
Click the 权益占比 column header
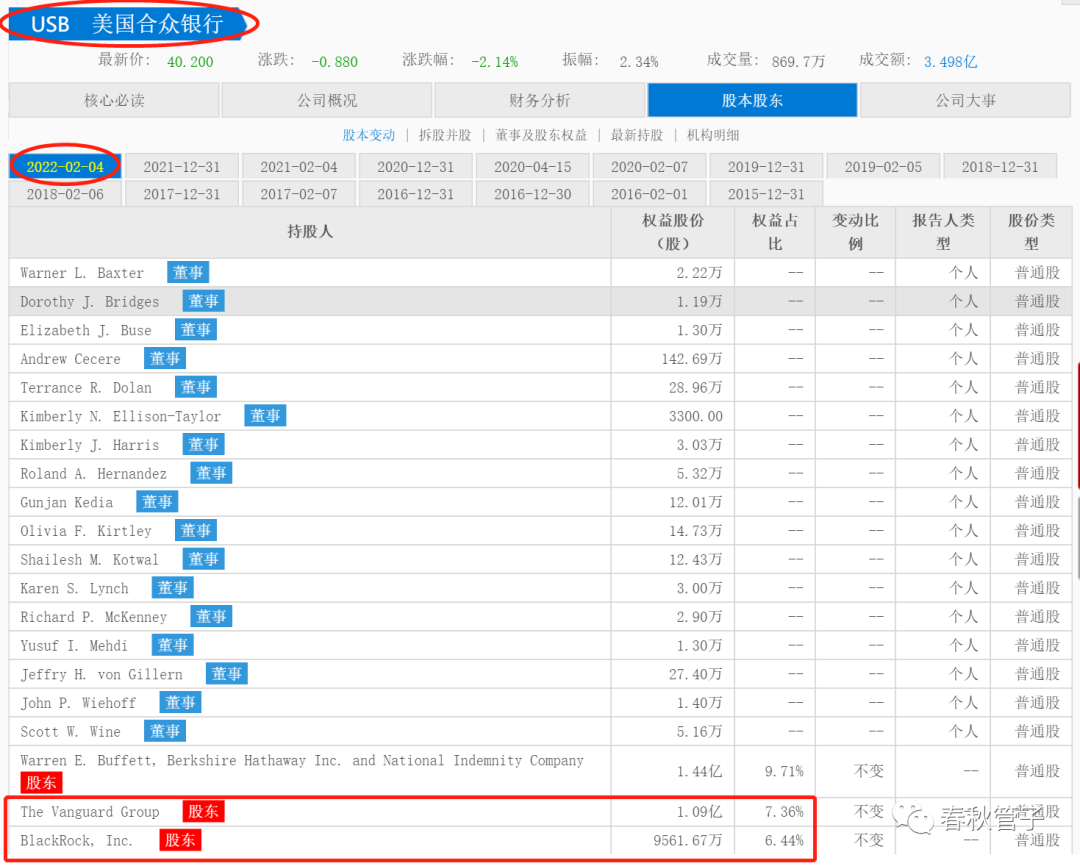[775, 232]
